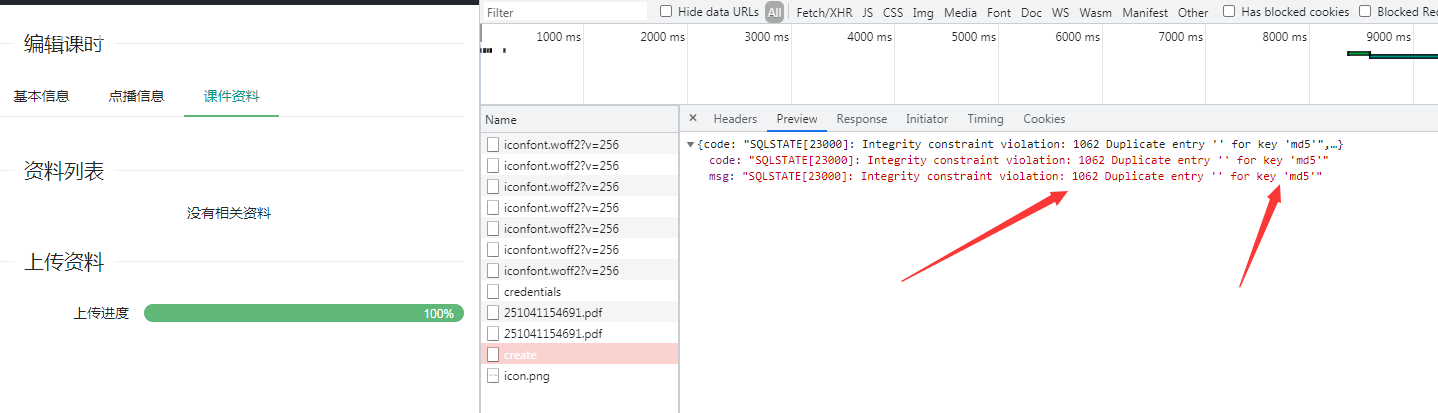This screenshot has width=1438, height=413.
Task: Click the credentials request file icon
Action: pyautogui.click(x=493, y=292)
